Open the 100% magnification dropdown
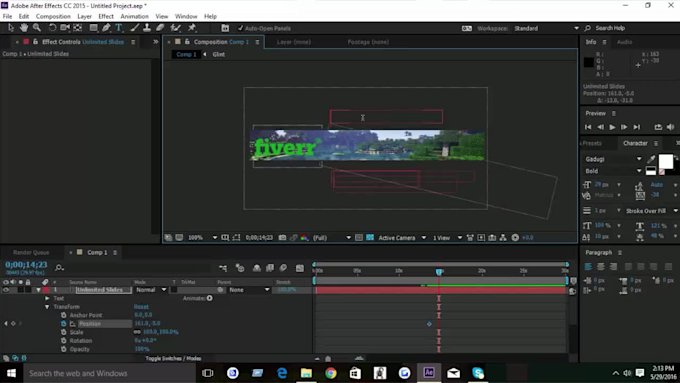 point(202,238)
